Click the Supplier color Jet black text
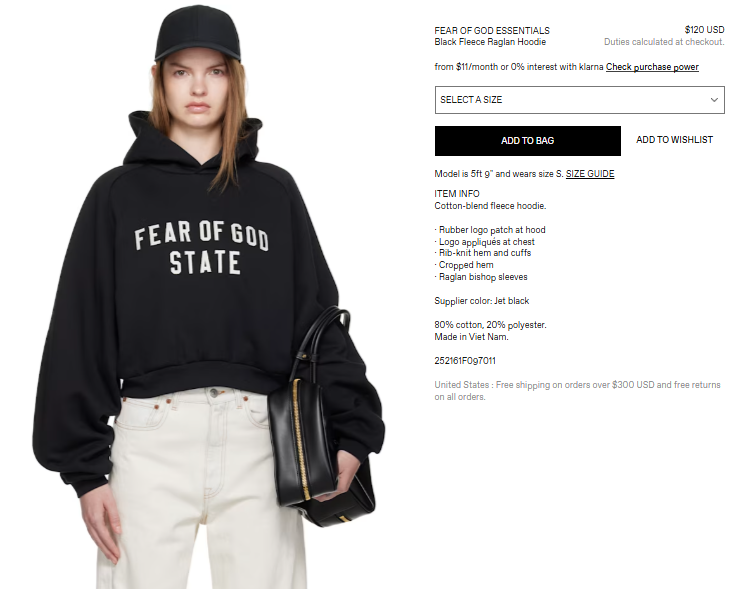 [x=481, y=301]
